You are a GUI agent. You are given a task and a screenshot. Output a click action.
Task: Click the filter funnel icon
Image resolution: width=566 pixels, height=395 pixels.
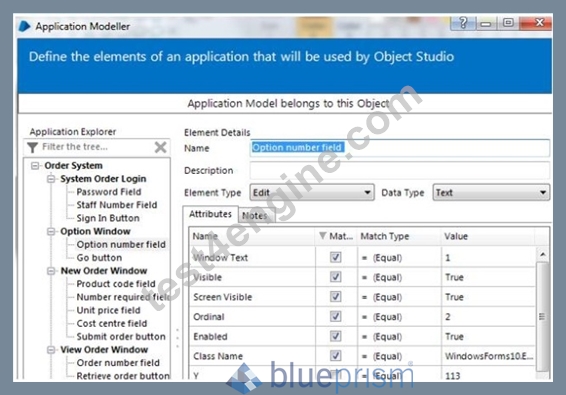click(x=32, y=147)
